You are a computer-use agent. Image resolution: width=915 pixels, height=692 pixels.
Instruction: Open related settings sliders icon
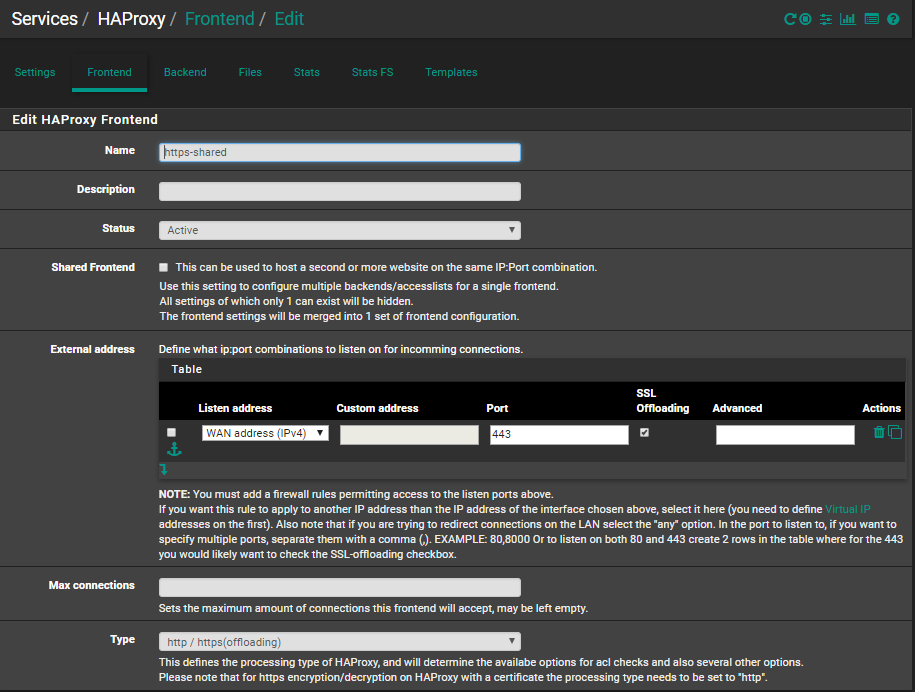point(826,19)
